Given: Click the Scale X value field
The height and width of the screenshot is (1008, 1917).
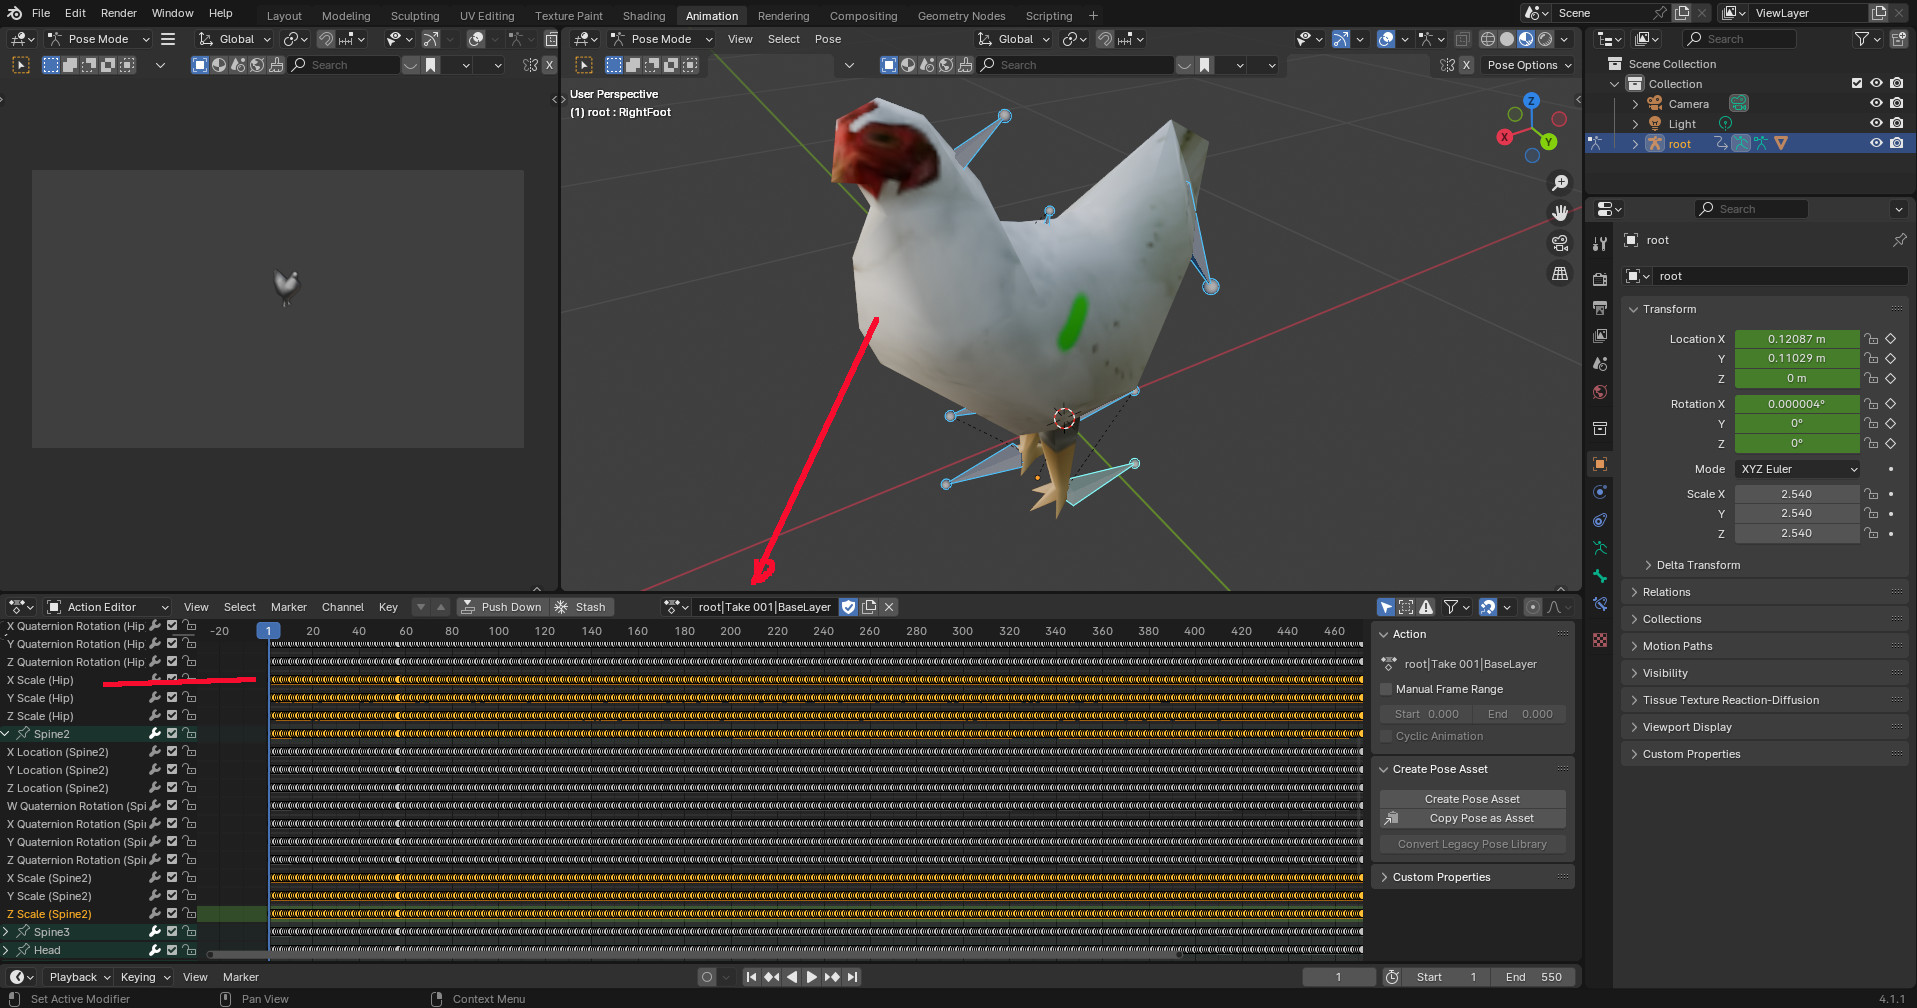Looking at the screenshot, I should [x=1796, y=494].
